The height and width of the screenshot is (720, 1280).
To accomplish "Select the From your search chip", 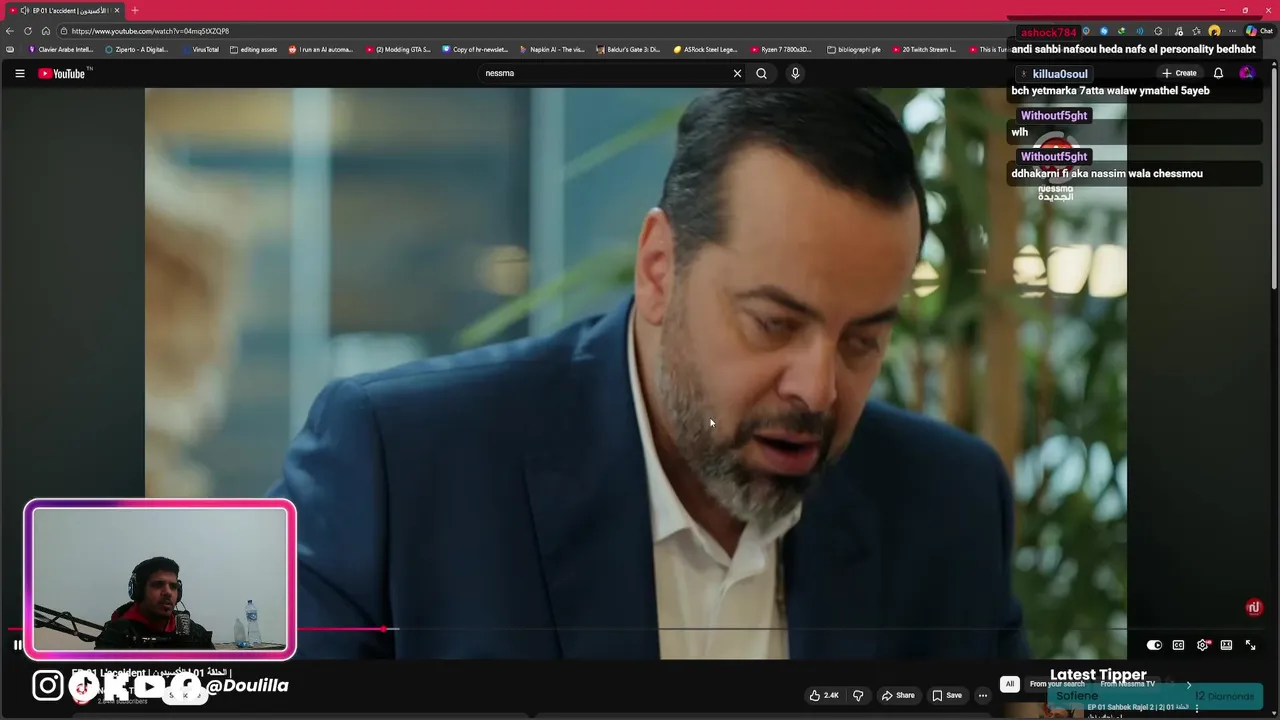I will click(1057, 684).
